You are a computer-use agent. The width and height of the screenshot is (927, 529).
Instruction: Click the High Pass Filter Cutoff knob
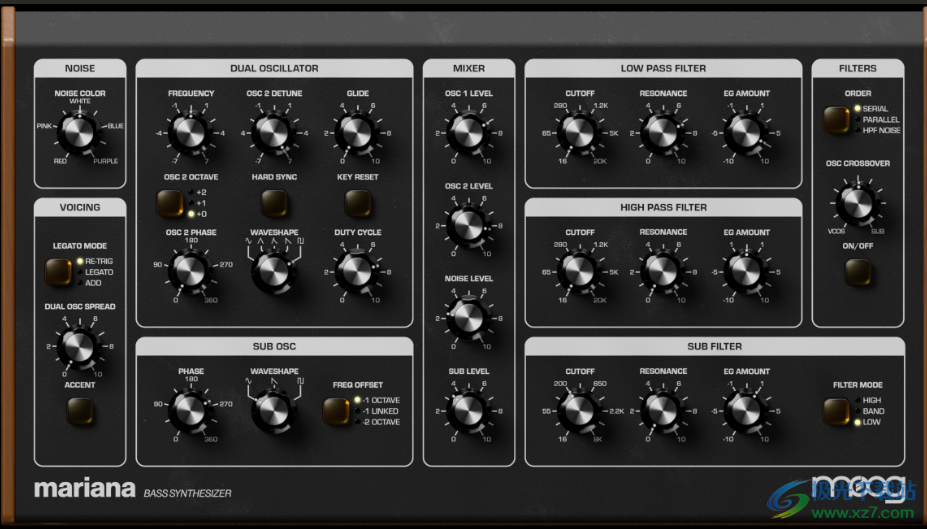(579, 272)
